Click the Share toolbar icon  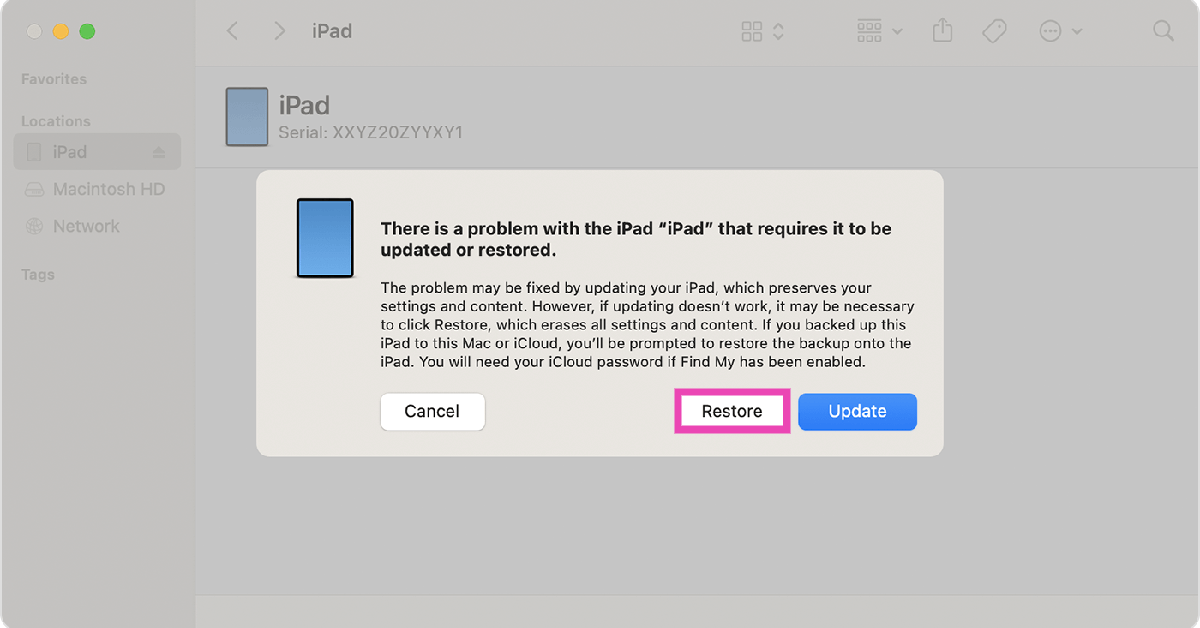[x=942, y=31]
